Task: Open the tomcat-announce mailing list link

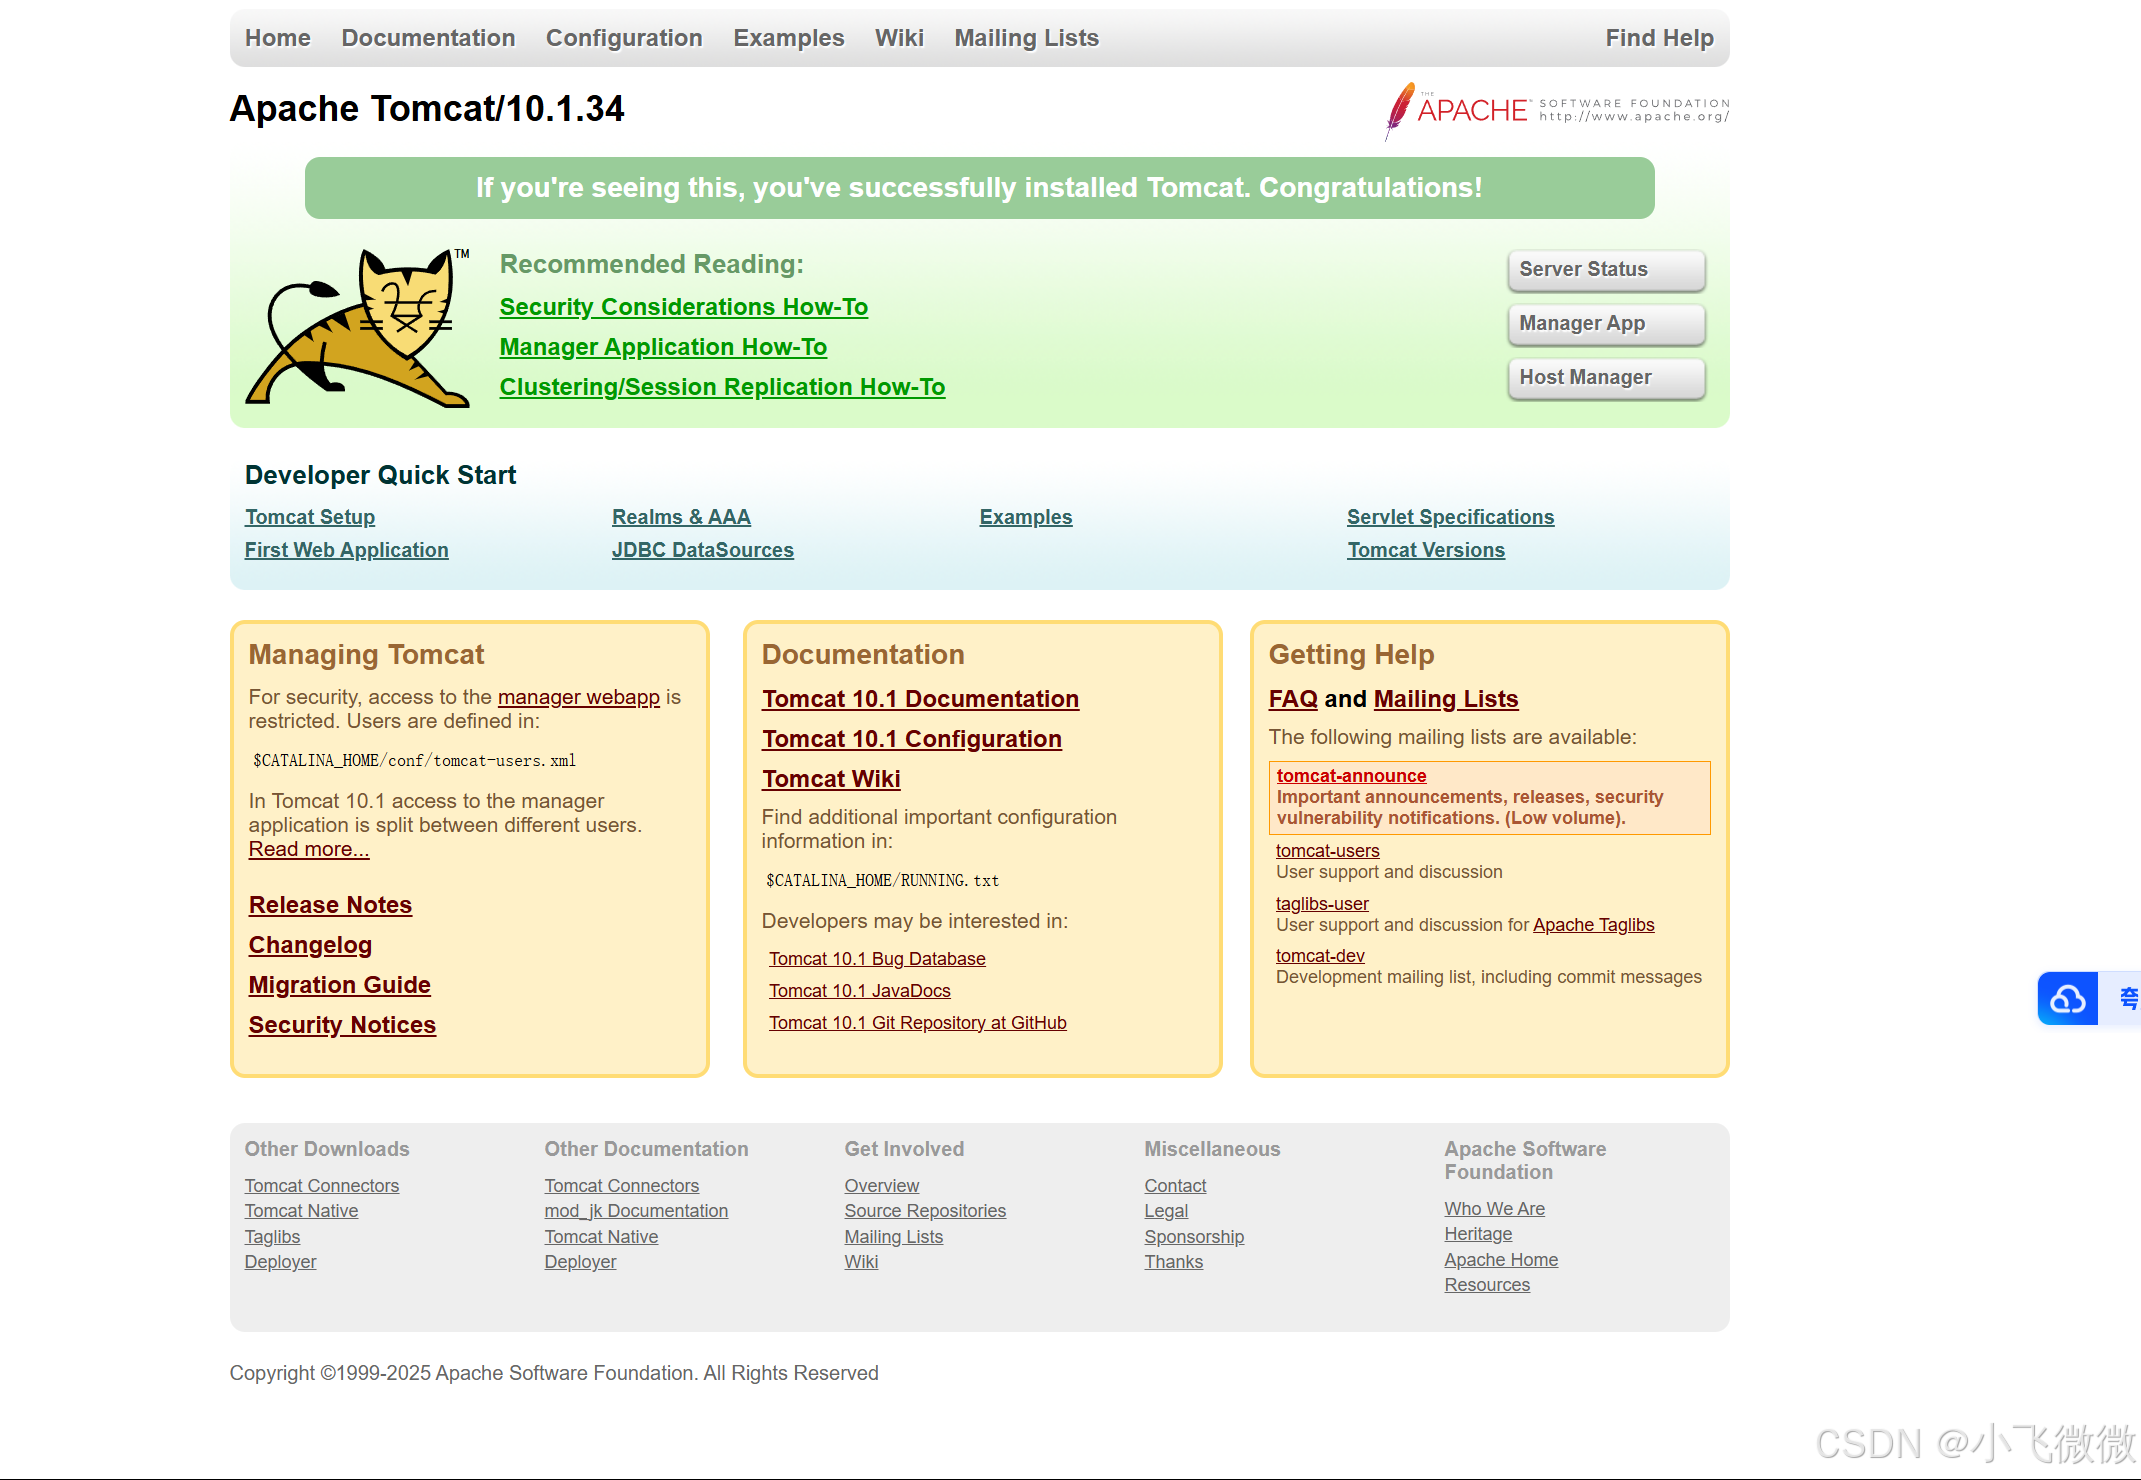Action: click(x=1351, y=776)
